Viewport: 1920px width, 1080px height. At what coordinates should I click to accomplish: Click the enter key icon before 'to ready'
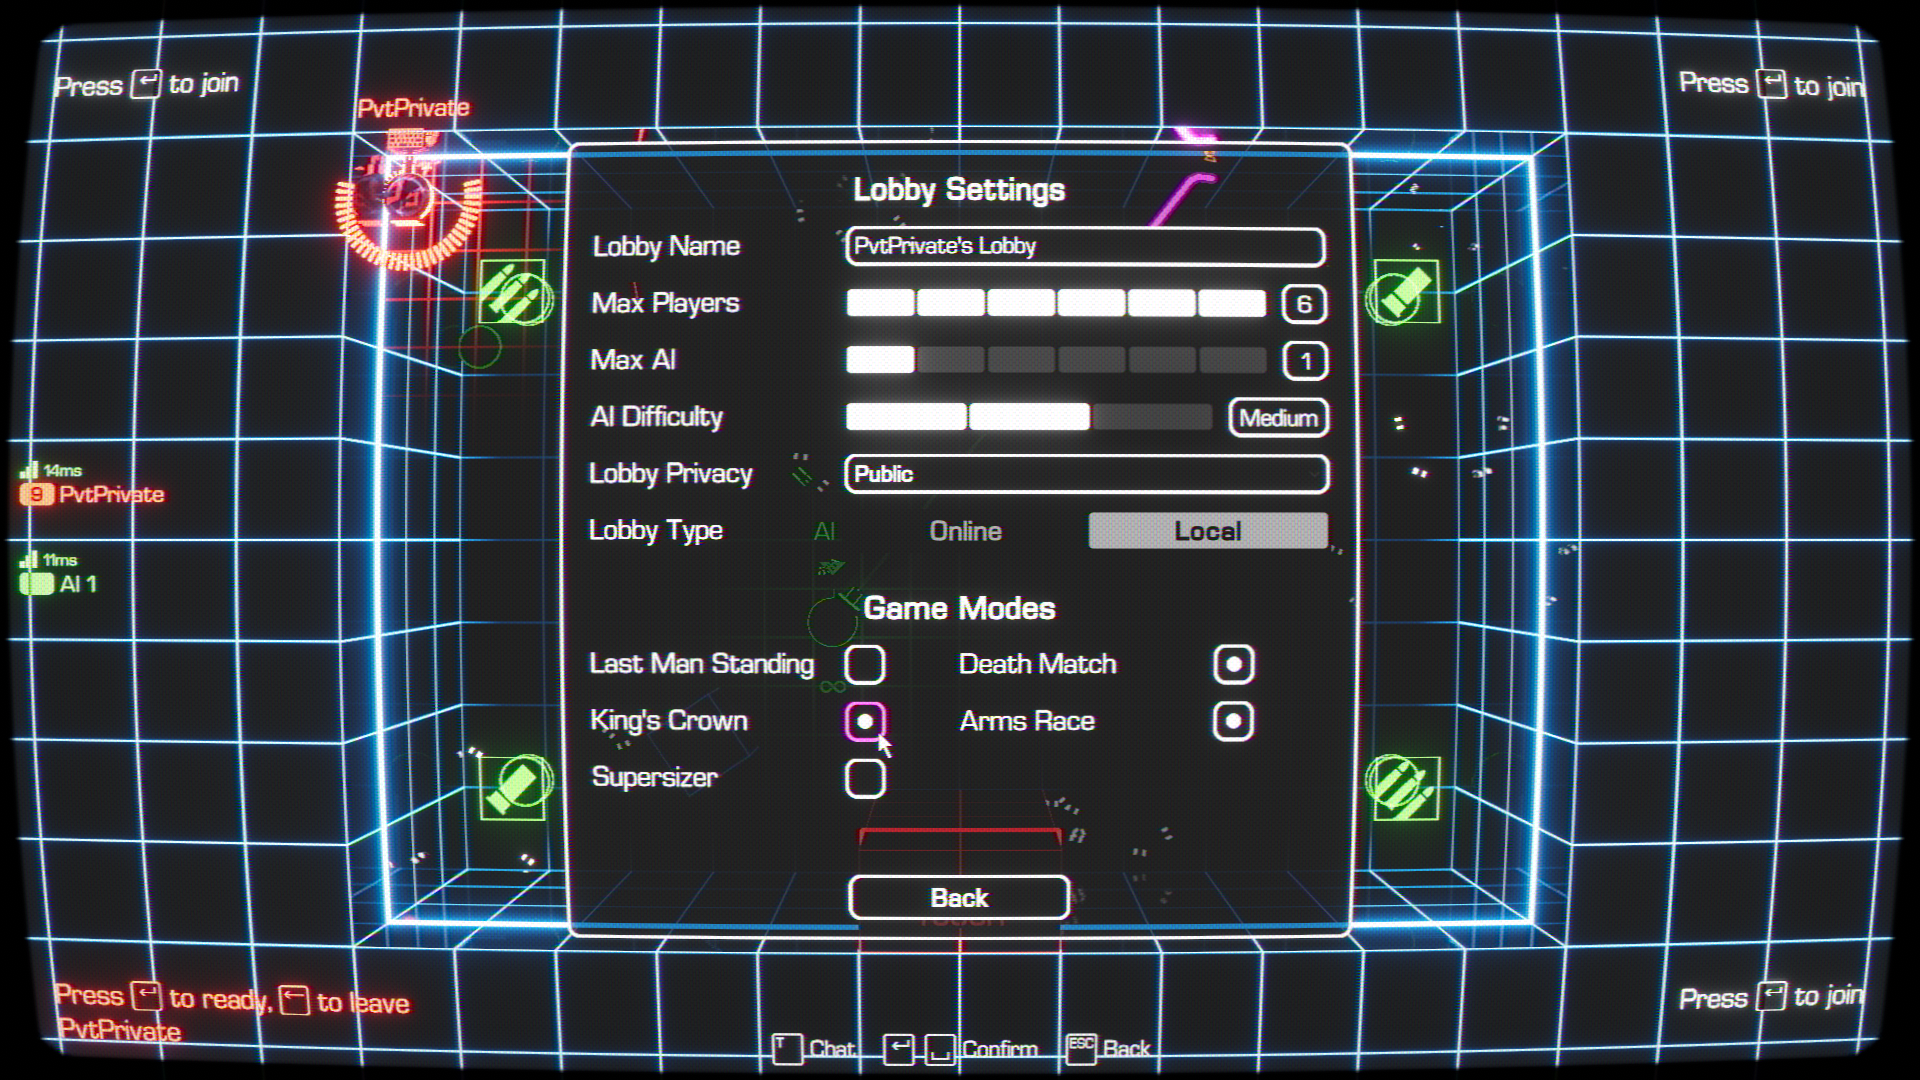(x=146, y=997)
